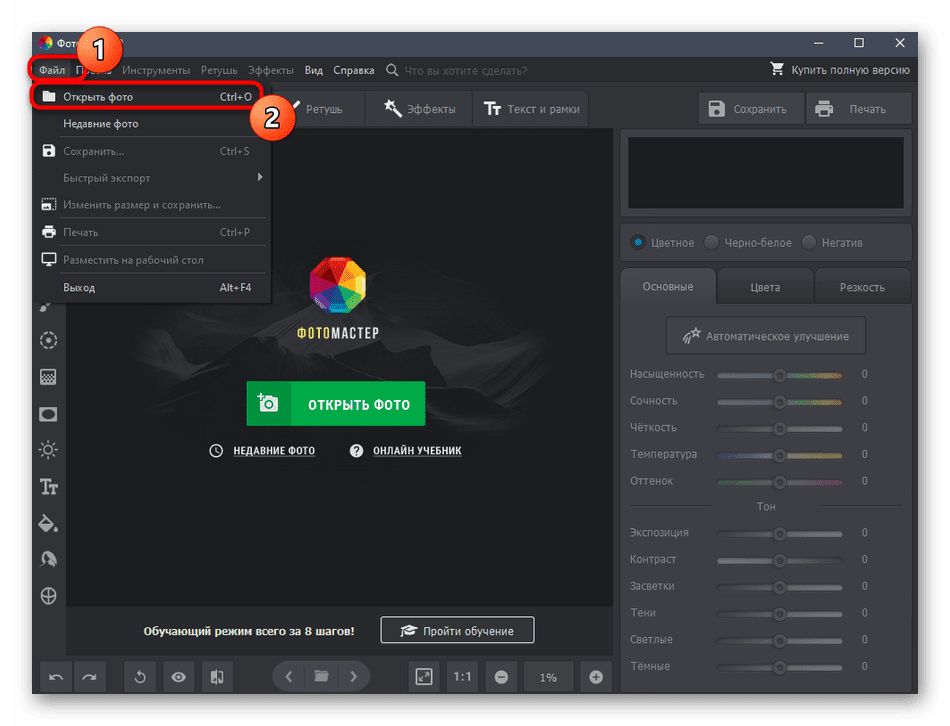The width and height of the screenshot is (950, 726).
Task: Click the redo arrow in bottom toolbar
Action: tap(90, 677)
